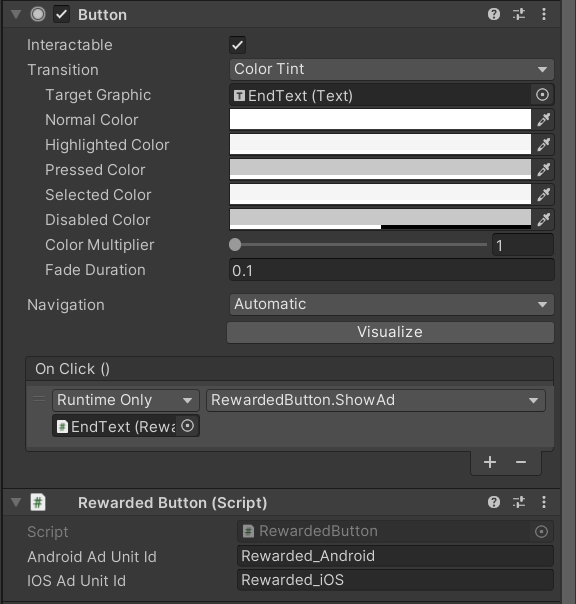Viewport: 576px width, 604px height.
Task: Pick Highlighted Color with eyedropper
Action: pos(543,145)
